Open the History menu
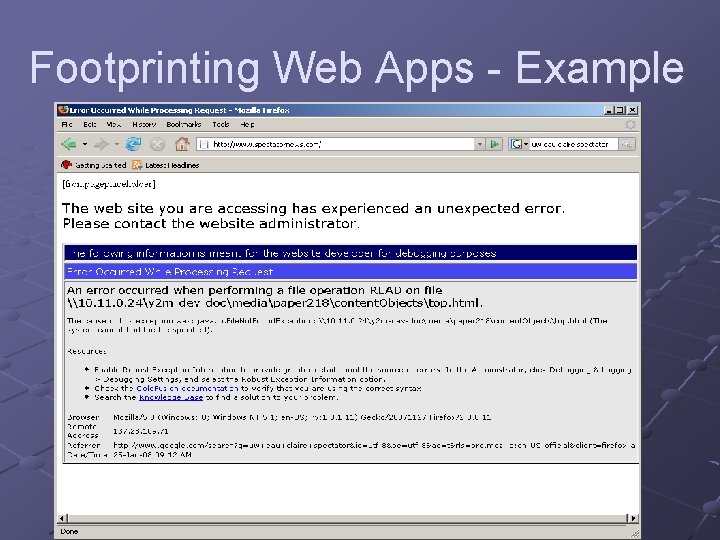This screenshot has width=720, height=540. click(x=144, y=124)
